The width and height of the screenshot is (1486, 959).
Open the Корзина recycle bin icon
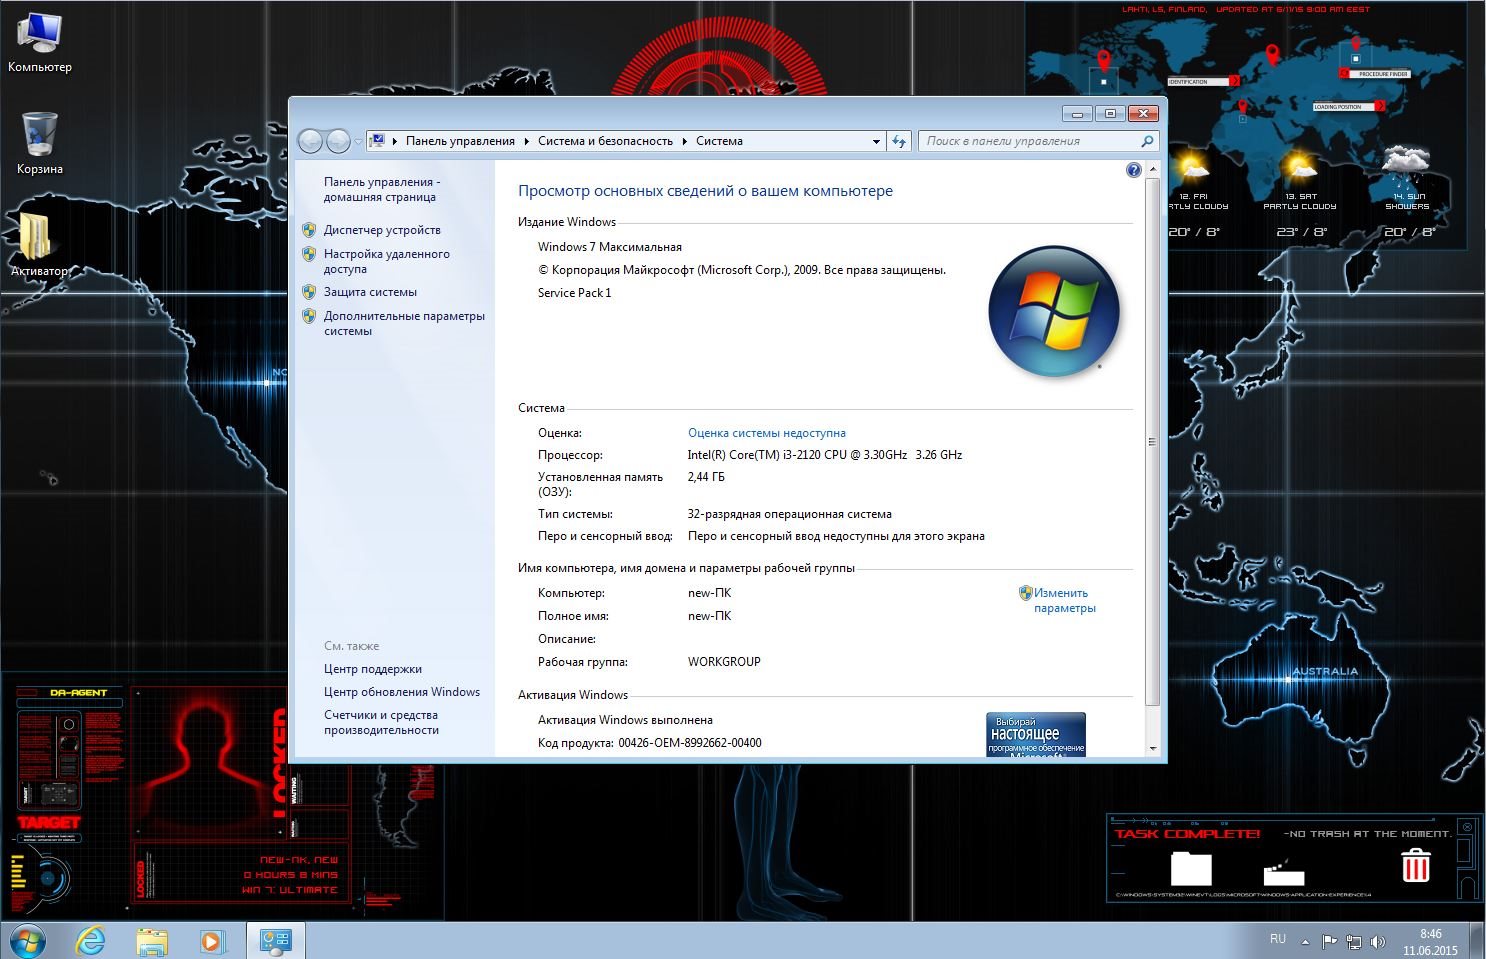40,143
